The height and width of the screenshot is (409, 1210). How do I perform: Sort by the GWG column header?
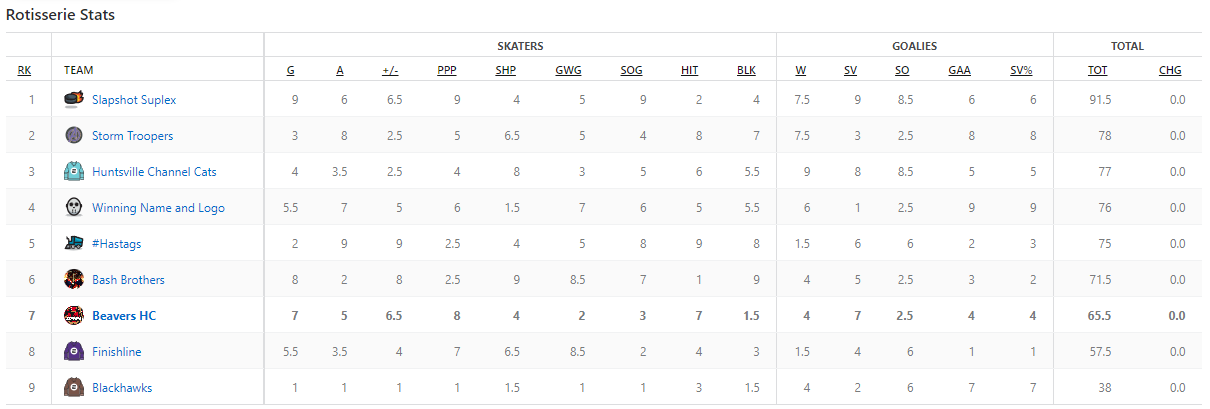[x=568, y=71]
